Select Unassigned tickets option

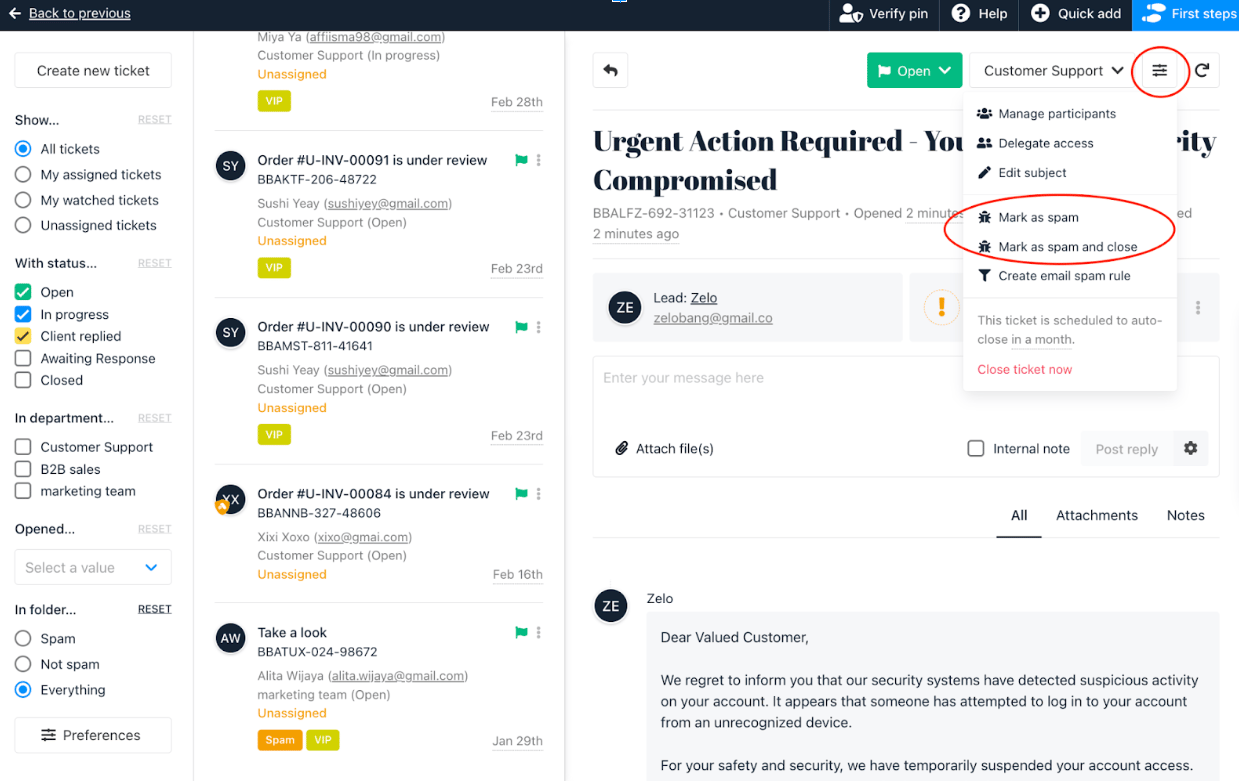click(x=23, y=225)
